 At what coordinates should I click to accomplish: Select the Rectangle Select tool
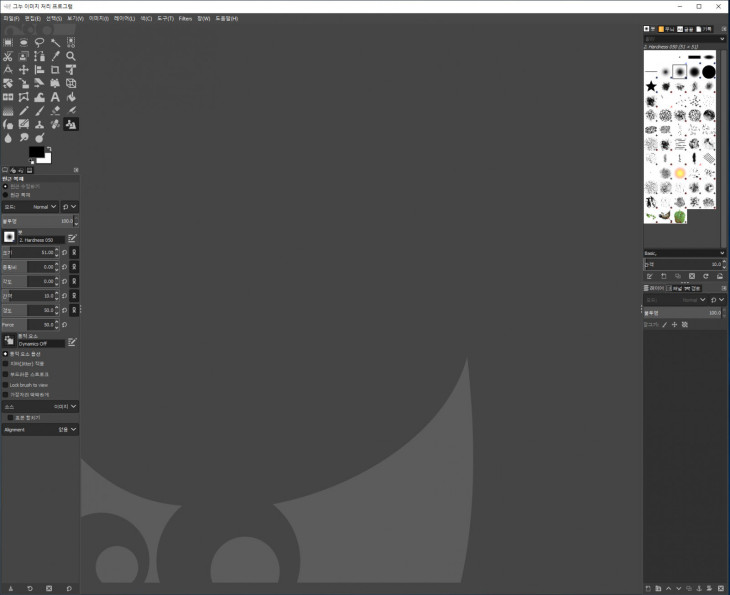[8, 42]
